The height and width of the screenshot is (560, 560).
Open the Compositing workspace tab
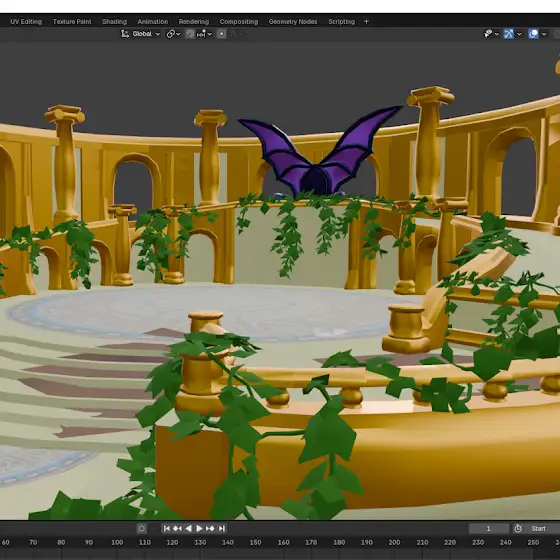(239, 21)
